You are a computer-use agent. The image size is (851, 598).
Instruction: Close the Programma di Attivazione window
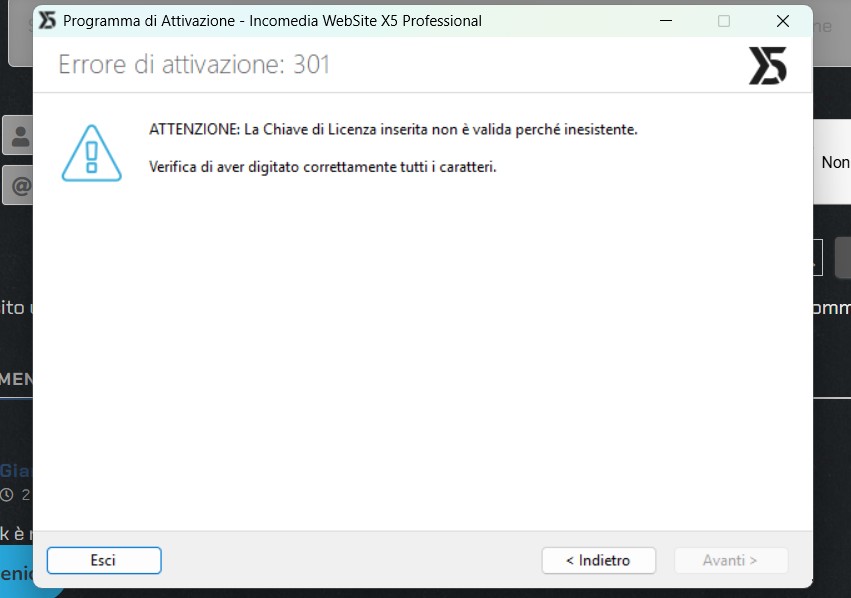pos(783,21)
